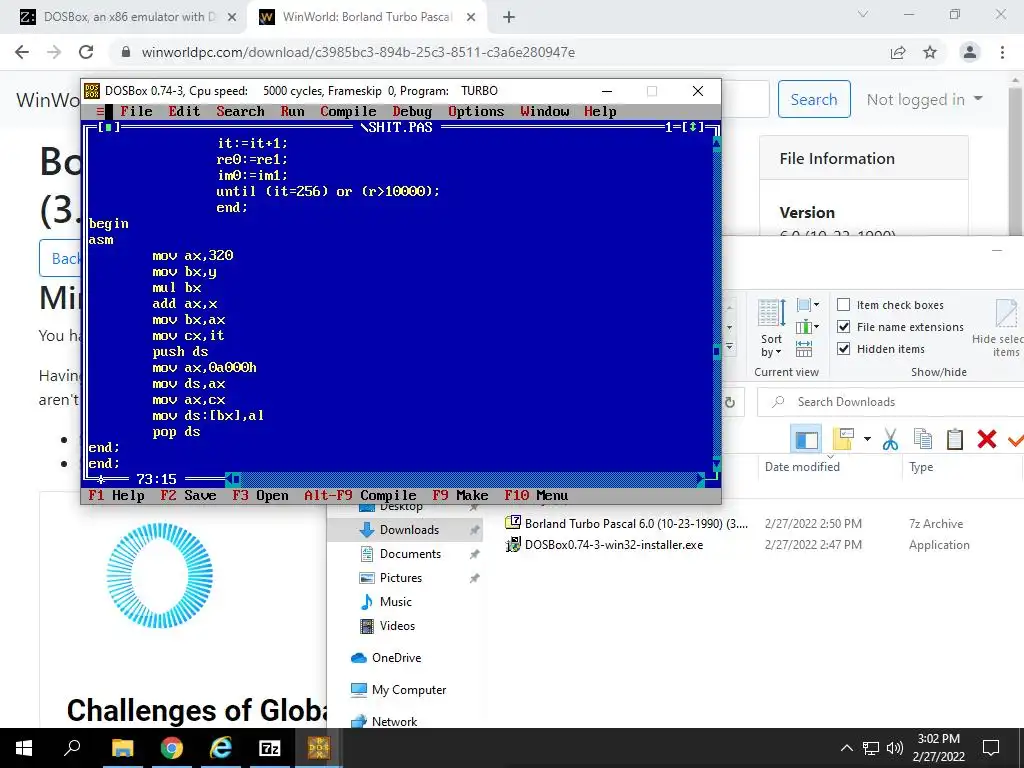The image size is (1024, 768).
Task: Open the volume speaker tray icon
Action: point(895,748)
